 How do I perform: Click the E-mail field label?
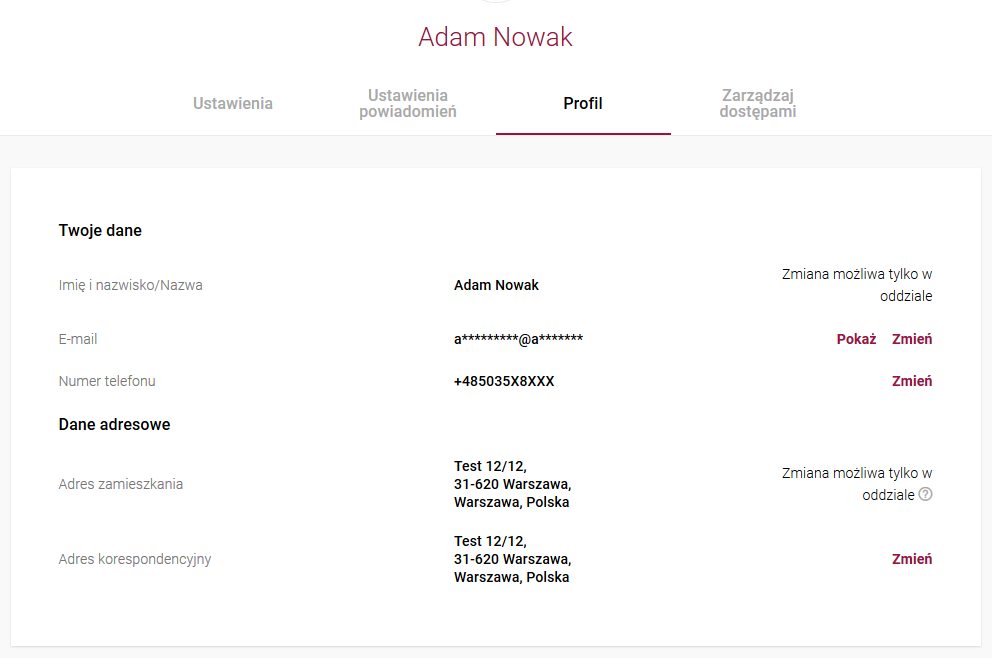pyautogui.click(x=78, y=339)
